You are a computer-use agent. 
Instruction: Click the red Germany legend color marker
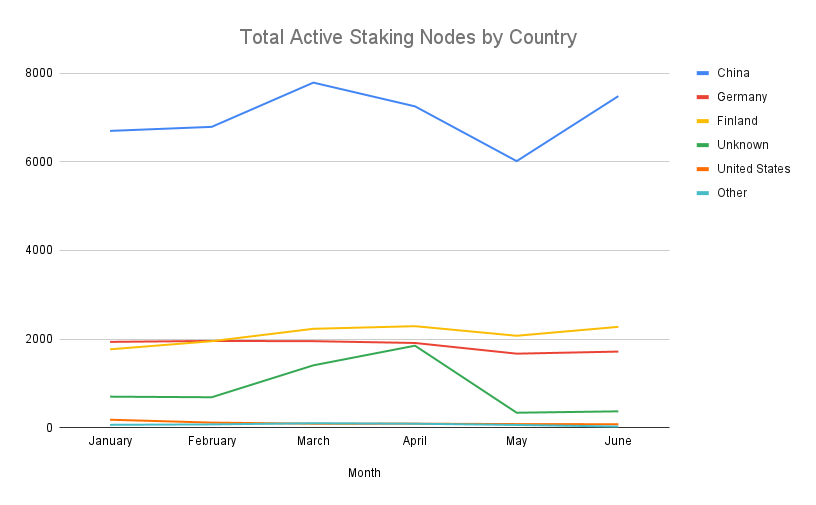click(x=702, y=97)
